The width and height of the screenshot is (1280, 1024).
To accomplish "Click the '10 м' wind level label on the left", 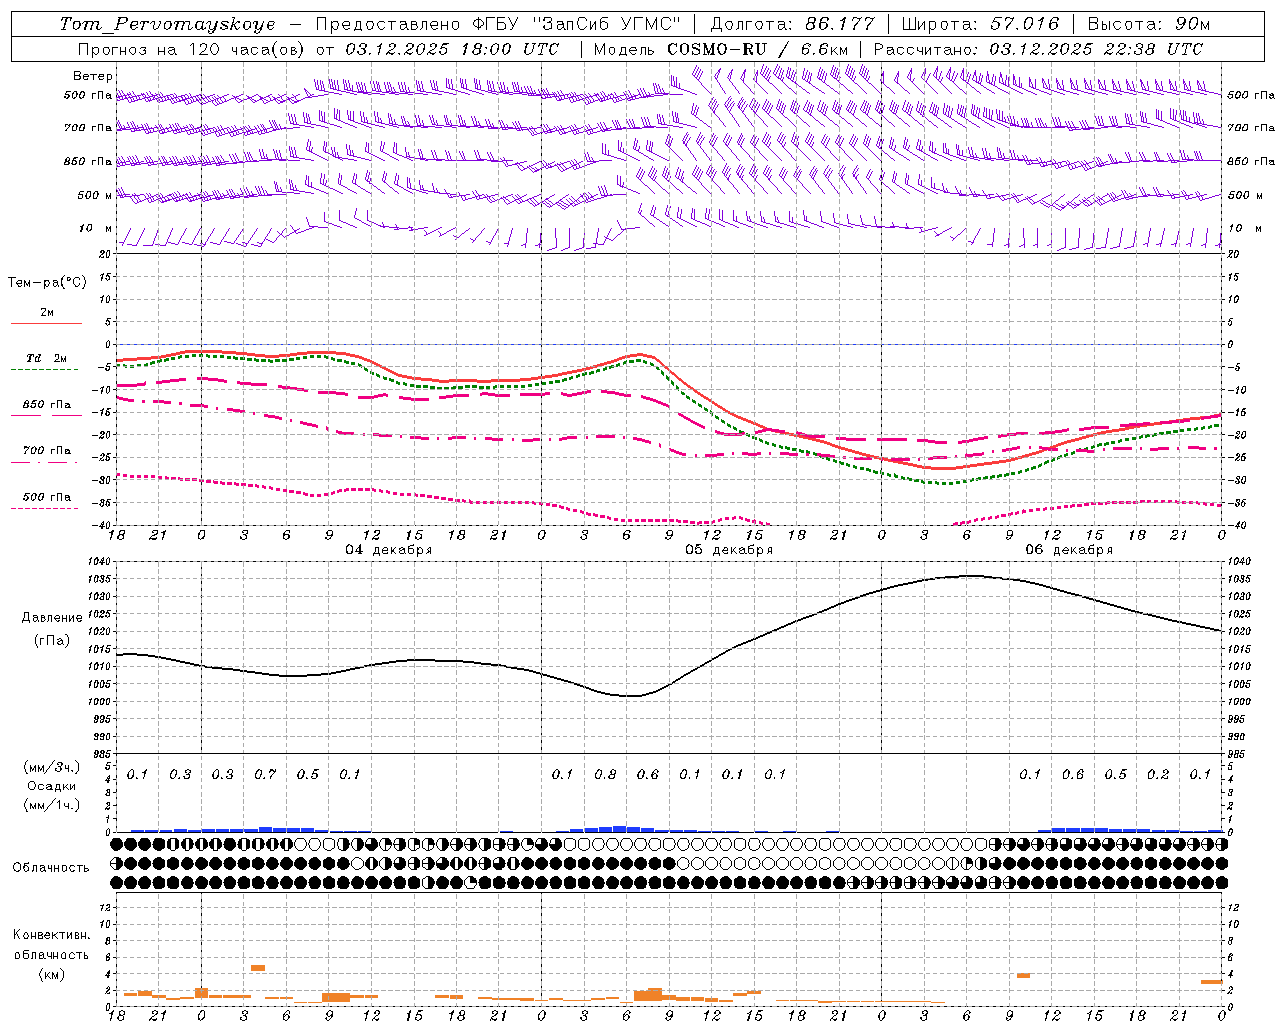I will pos(95,229).
